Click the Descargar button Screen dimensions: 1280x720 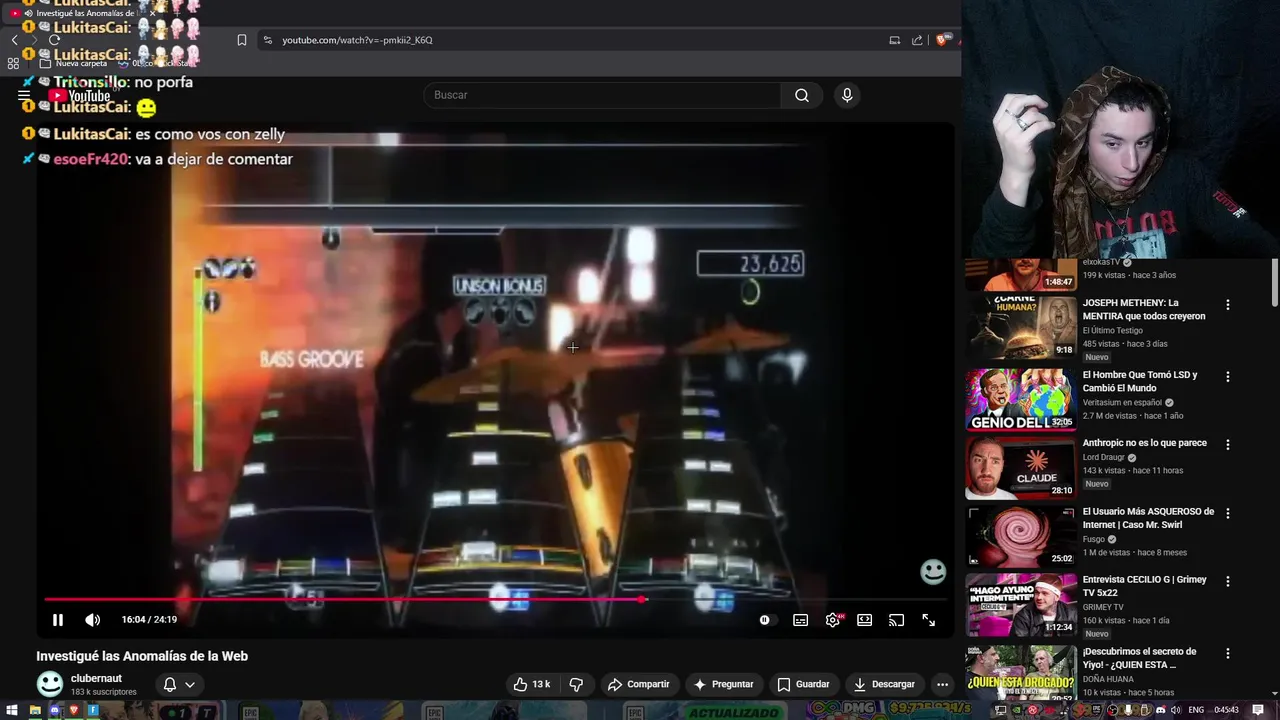pyautogui.click(x=884, y=684)
